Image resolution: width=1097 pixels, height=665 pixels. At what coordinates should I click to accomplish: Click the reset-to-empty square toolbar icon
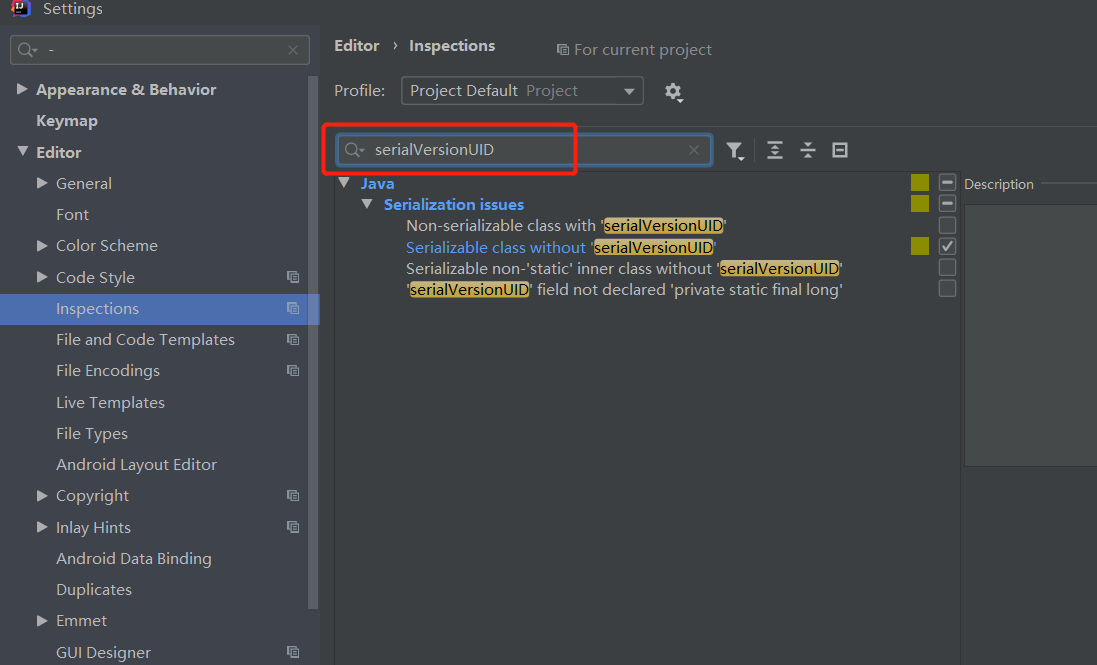(x=840, y=150)
